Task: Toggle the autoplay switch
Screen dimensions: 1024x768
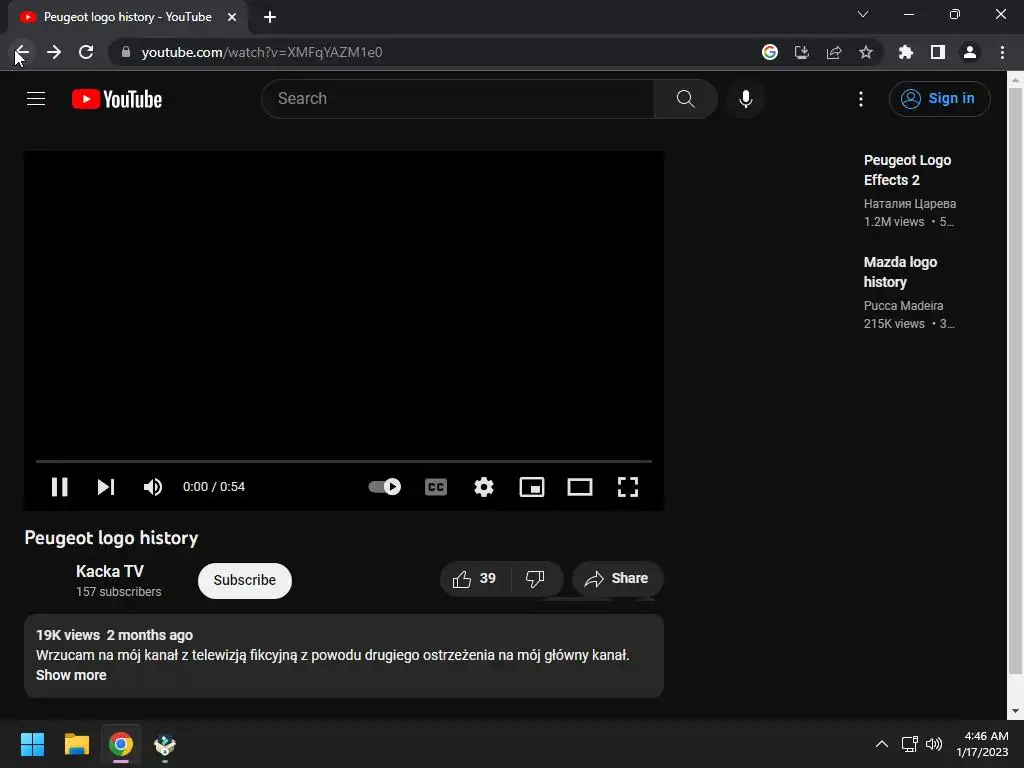Action: (385, 487)
